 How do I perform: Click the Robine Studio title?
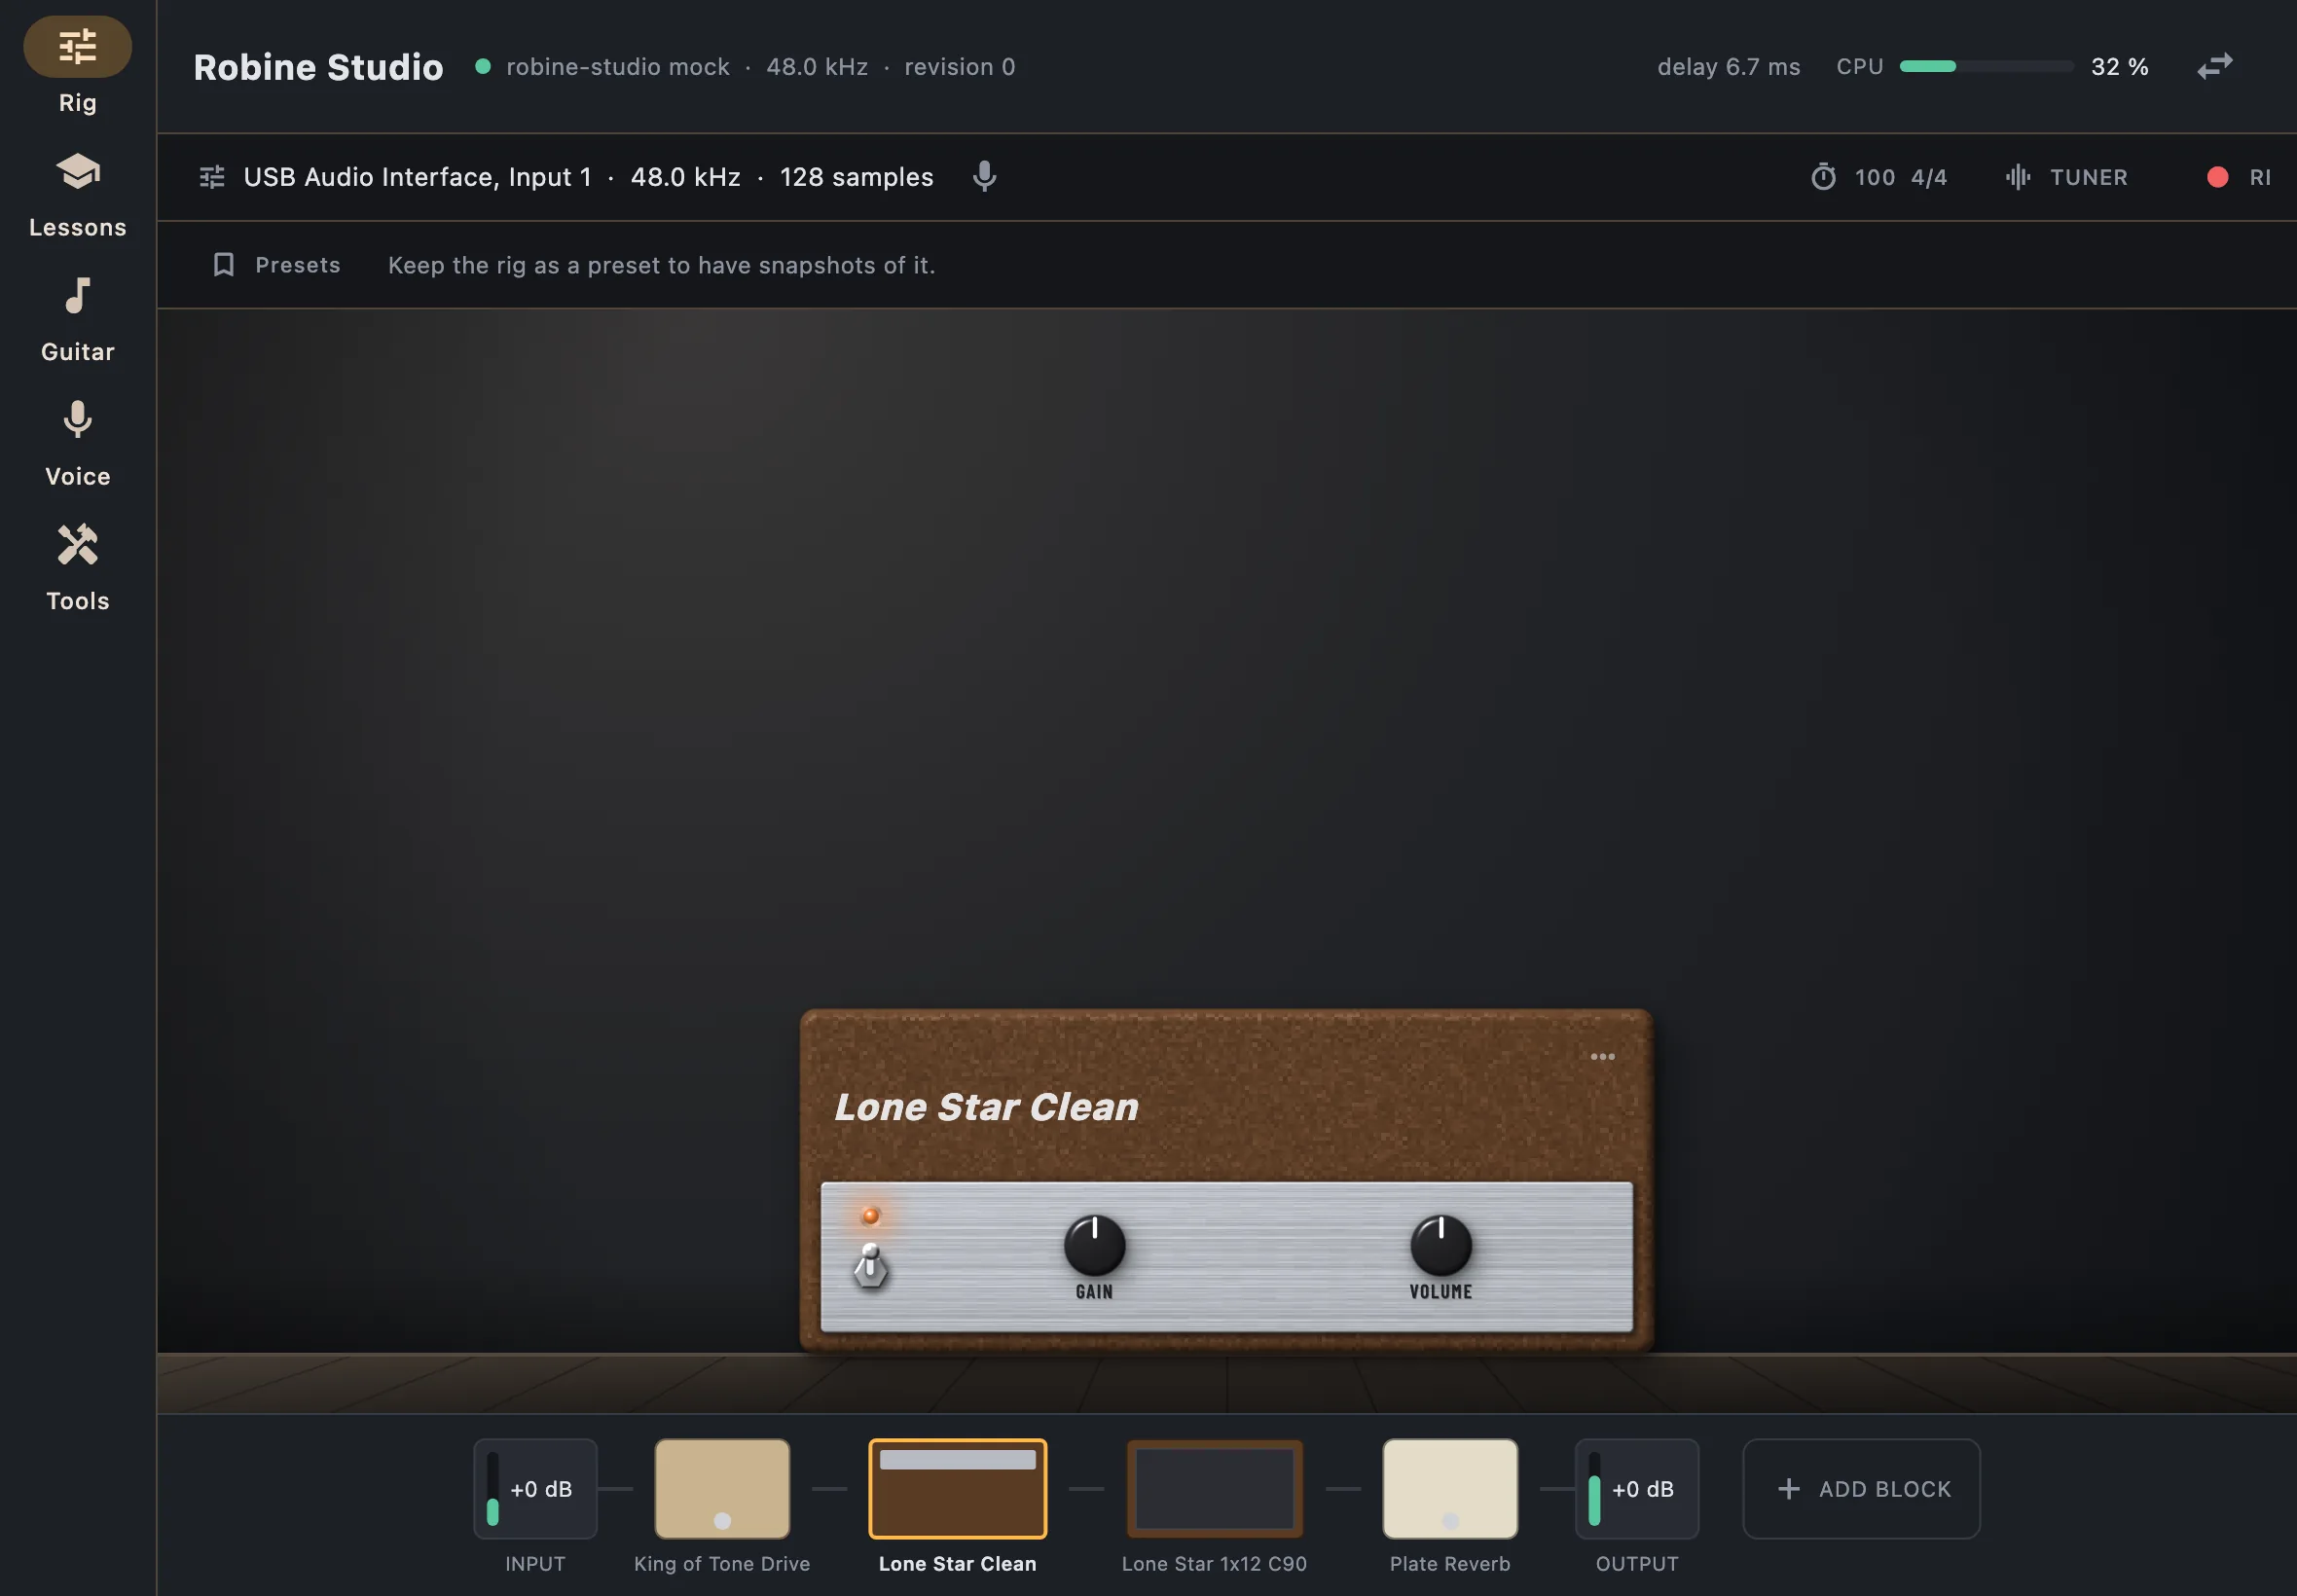point(318,67)
